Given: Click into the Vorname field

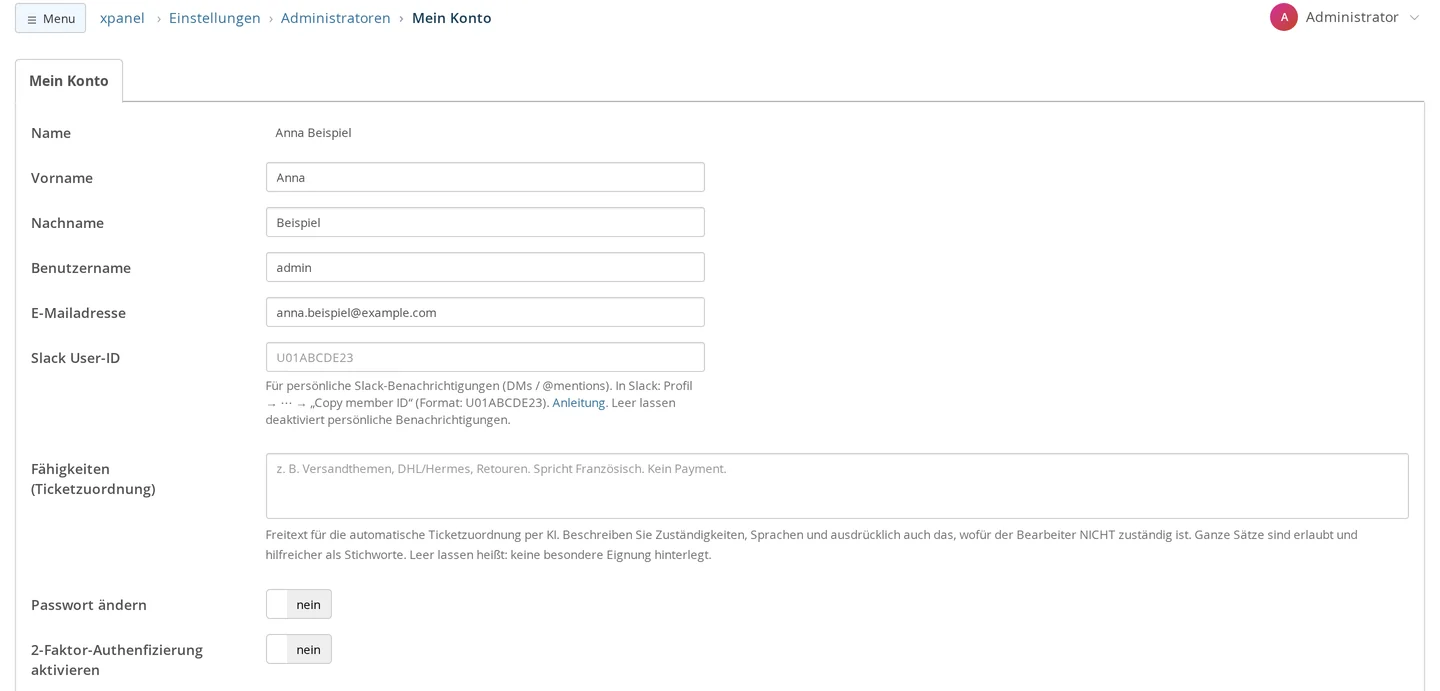Looking at the screenshot, I should [485, 177].
